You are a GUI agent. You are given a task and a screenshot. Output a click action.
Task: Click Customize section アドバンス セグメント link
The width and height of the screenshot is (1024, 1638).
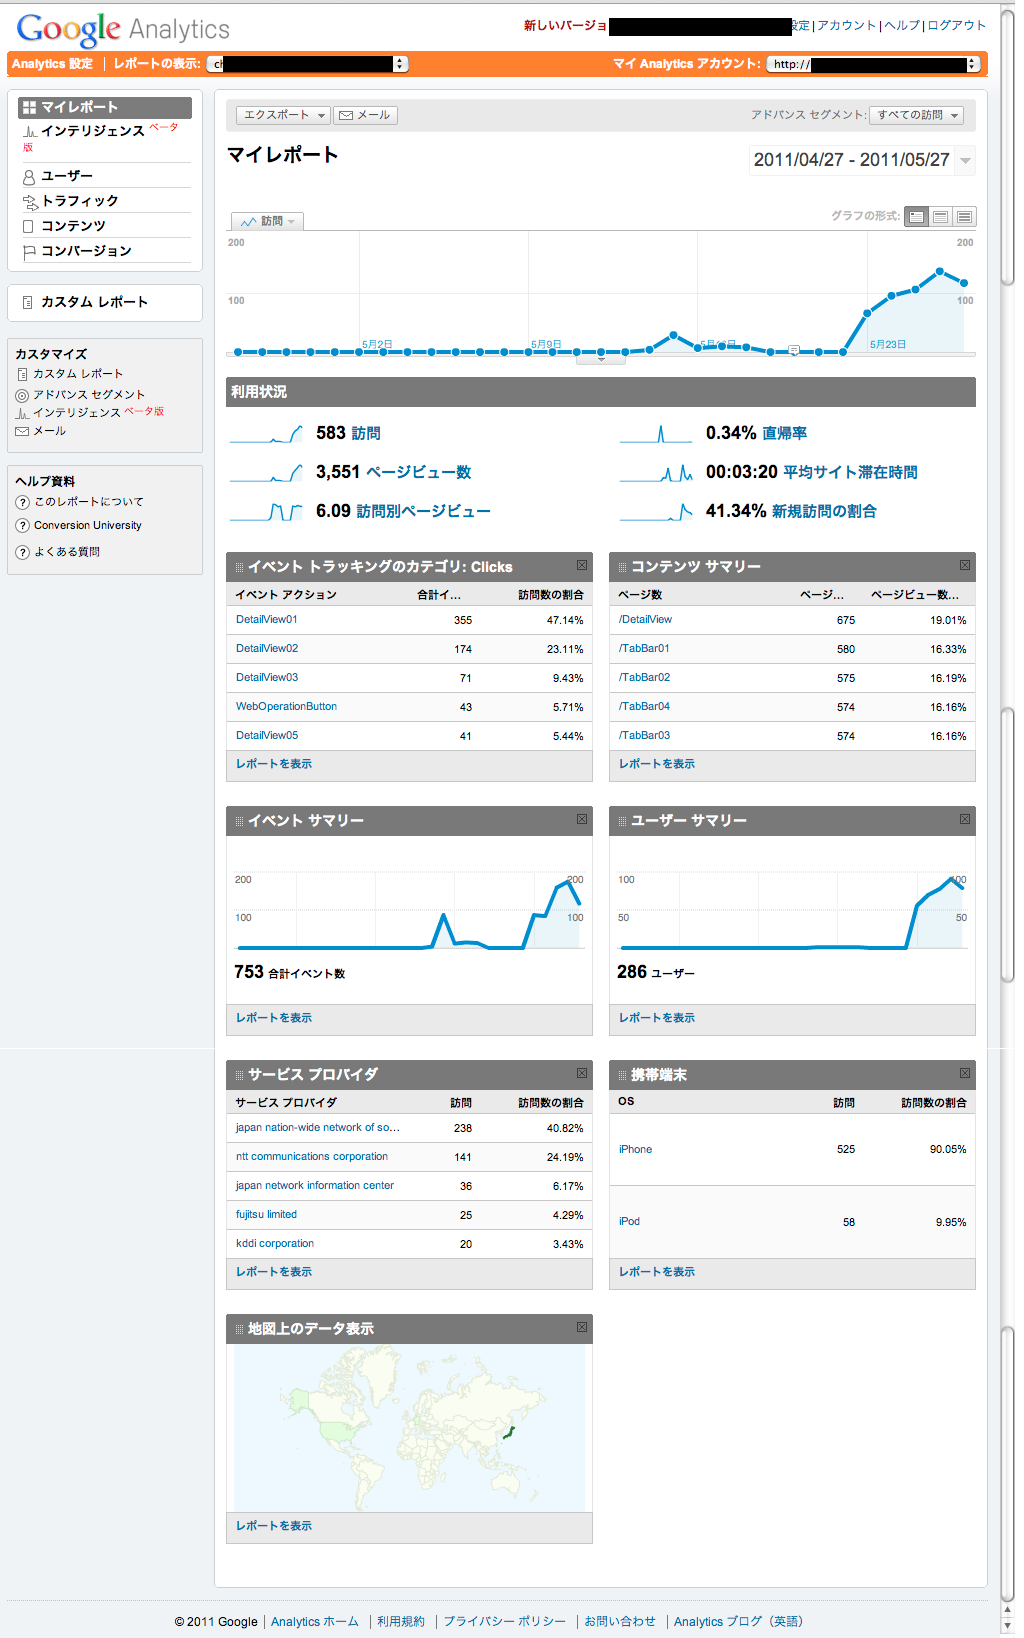point(89,395)
